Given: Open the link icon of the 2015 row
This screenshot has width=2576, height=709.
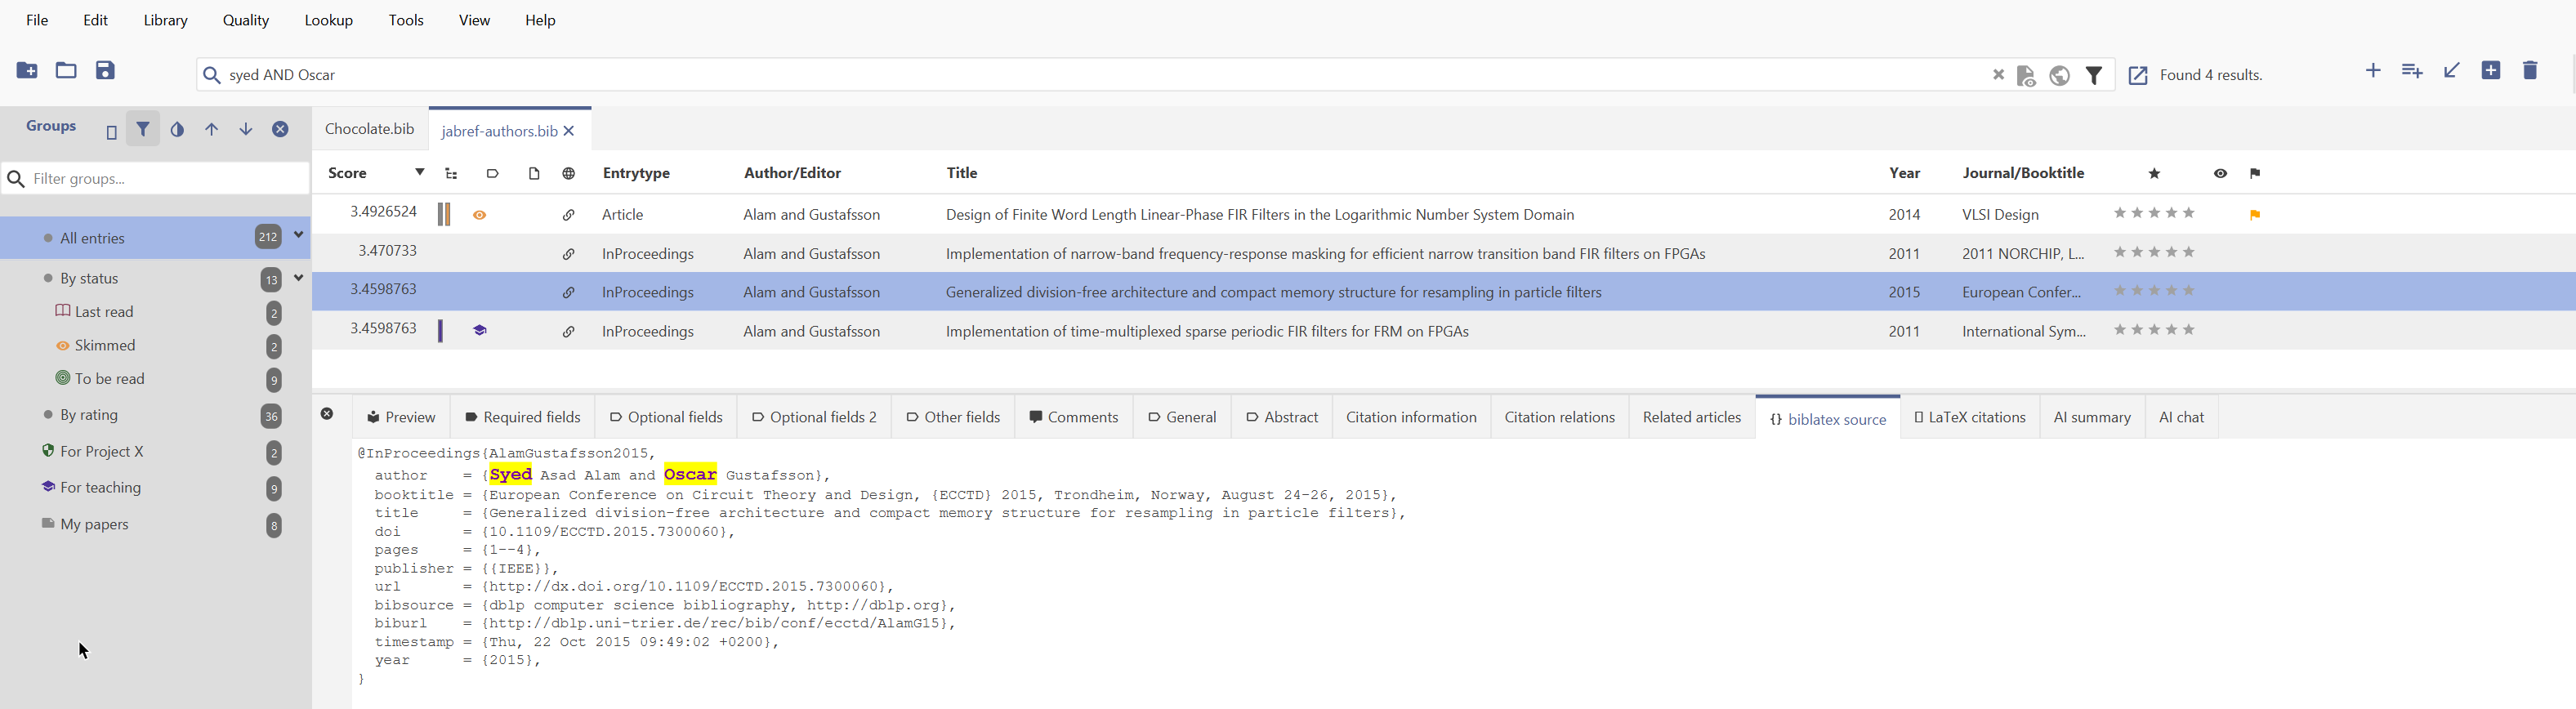Looking at the screenshot, I should click(x=569, y=293).
